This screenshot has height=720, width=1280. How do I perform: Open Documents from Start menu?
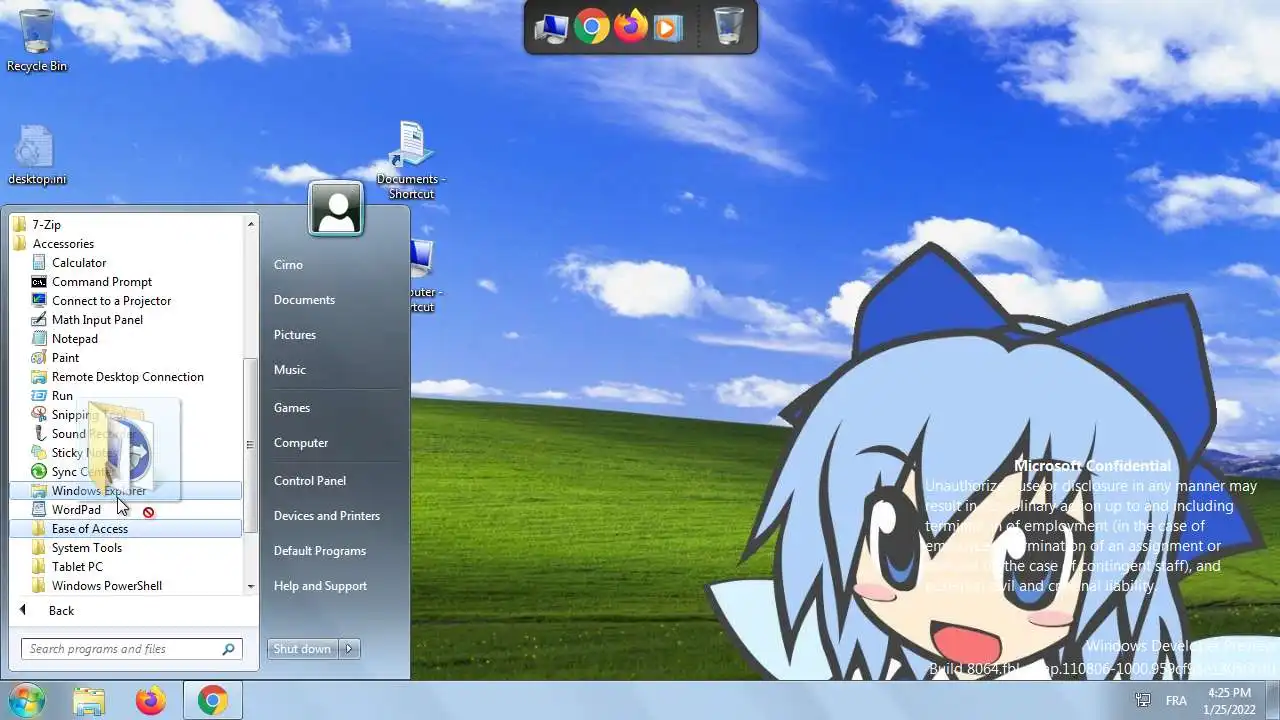tap(304, 300)
